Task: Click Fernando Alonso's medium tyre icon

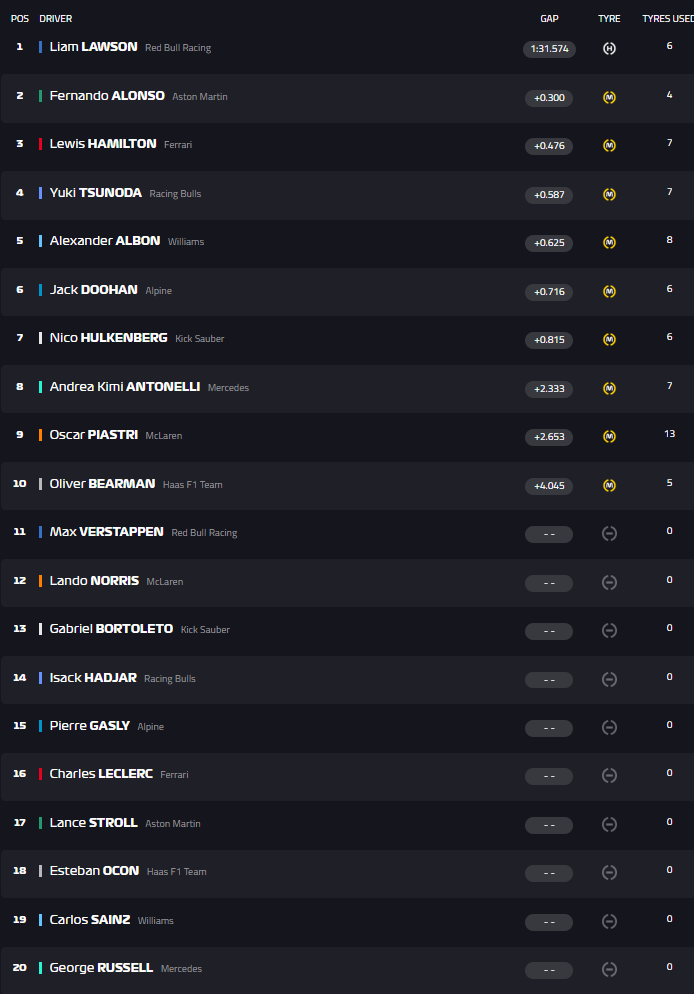Action: point(609,97)
